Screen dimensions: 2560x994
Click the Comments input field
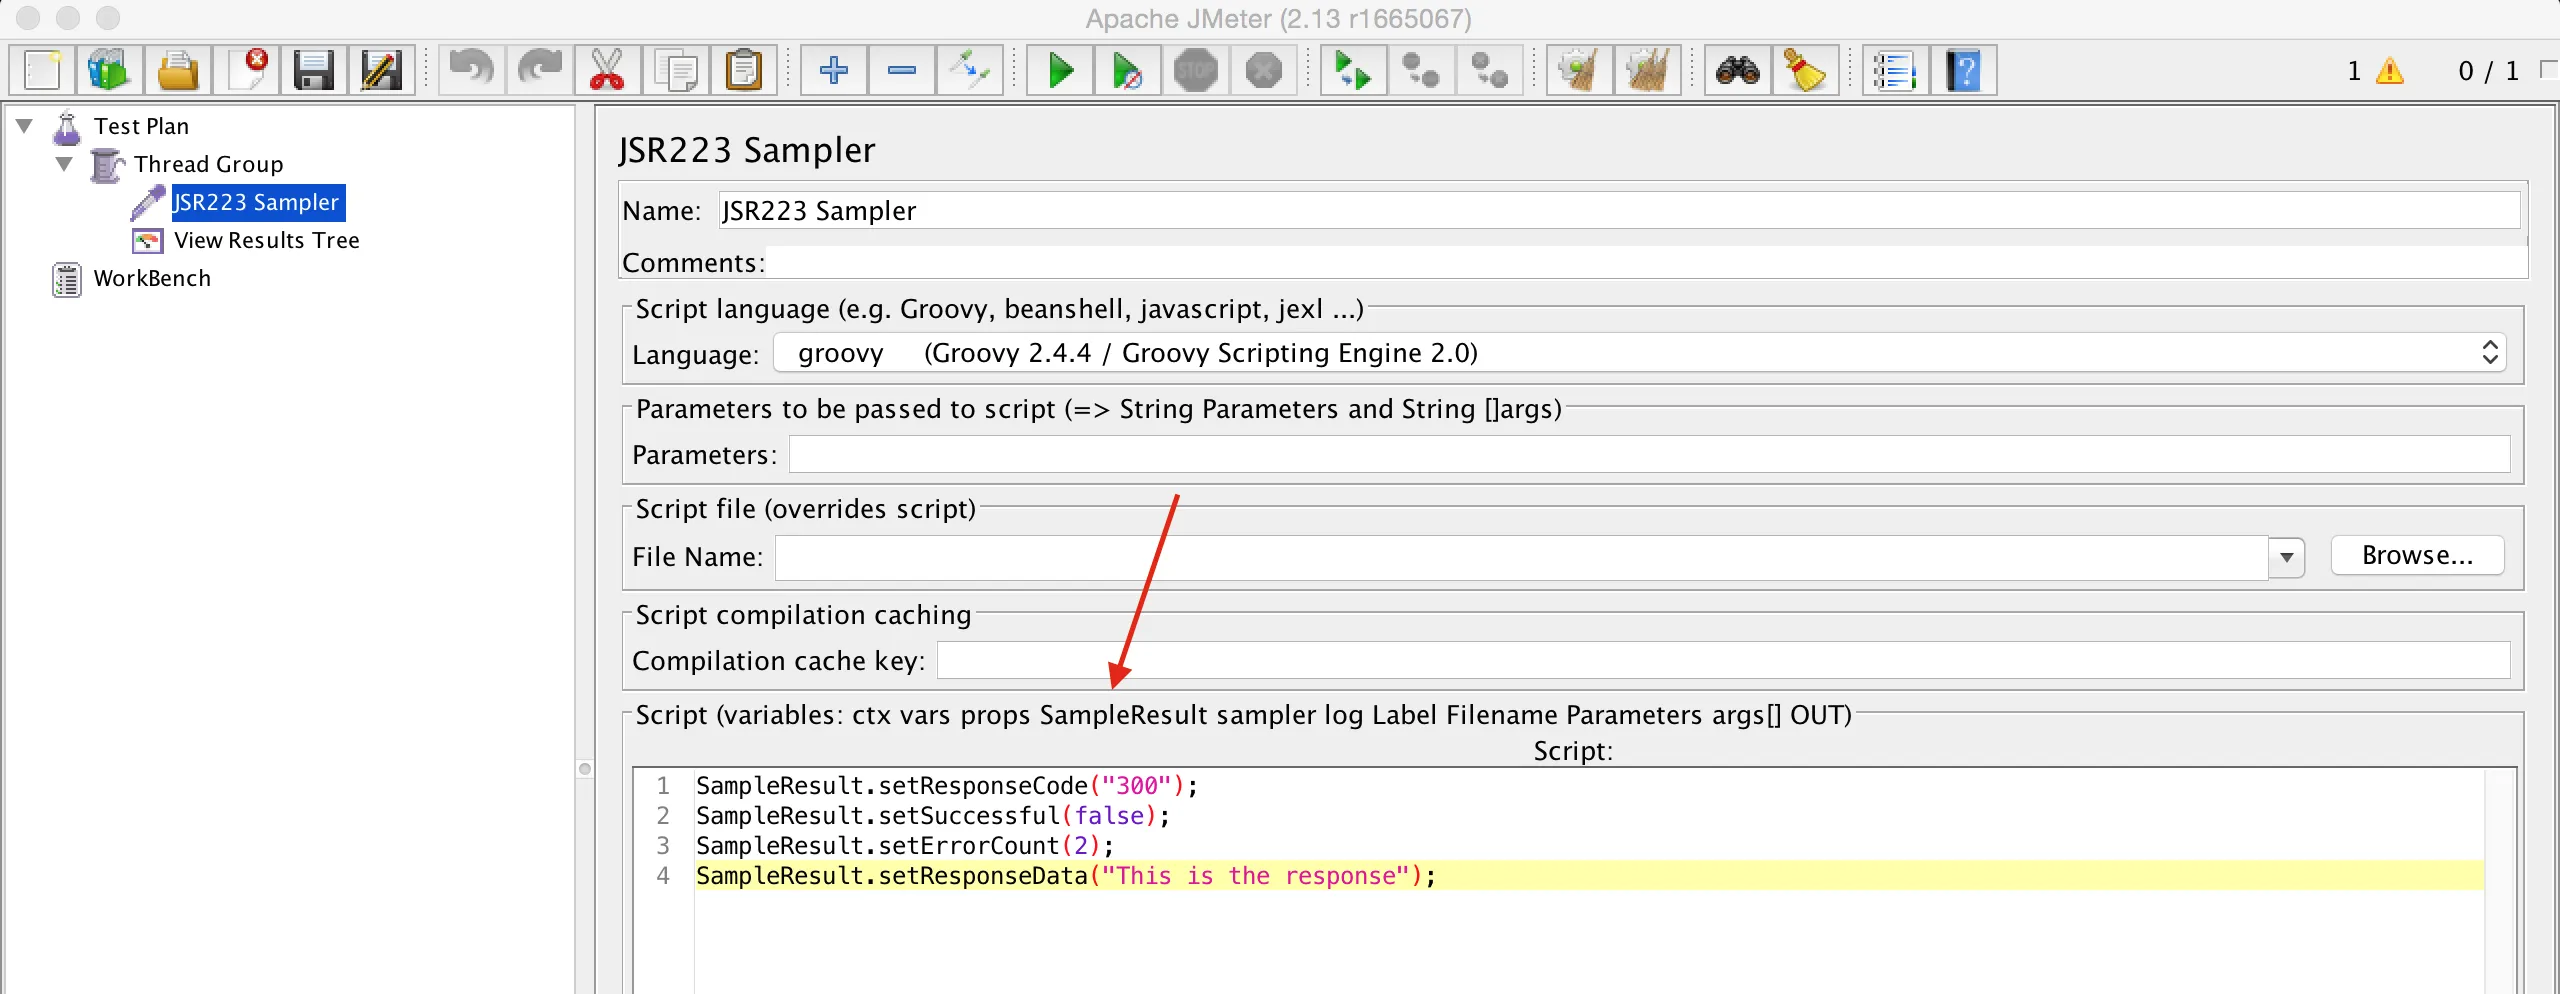tap(1647, 263)
